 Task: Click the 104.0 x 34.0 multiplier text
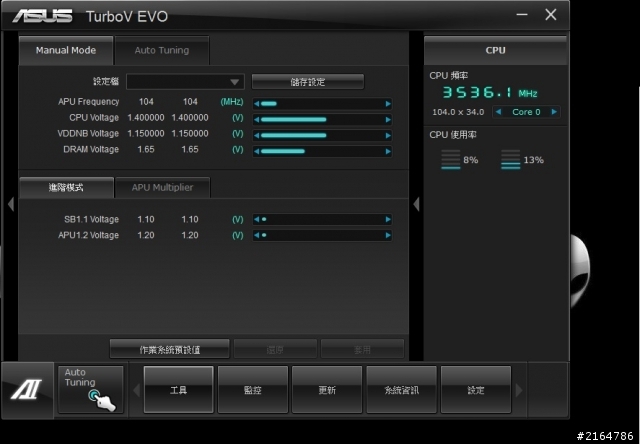[458, 112]
